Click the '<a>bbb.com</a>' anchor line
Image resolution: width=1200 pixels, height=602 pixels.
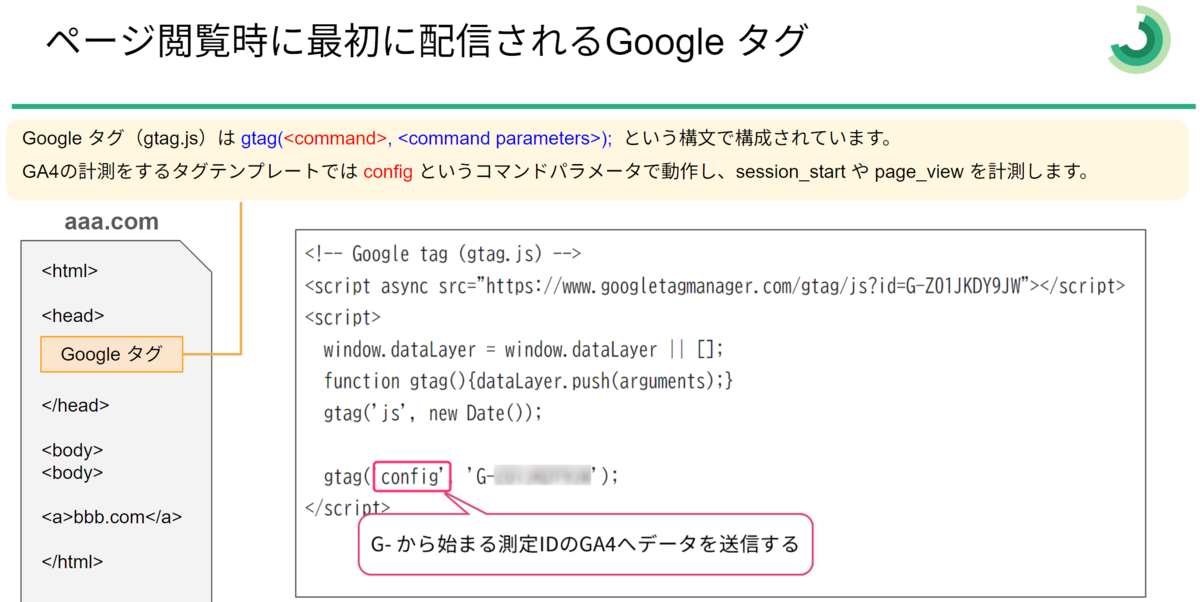click(x=112, y=517)
